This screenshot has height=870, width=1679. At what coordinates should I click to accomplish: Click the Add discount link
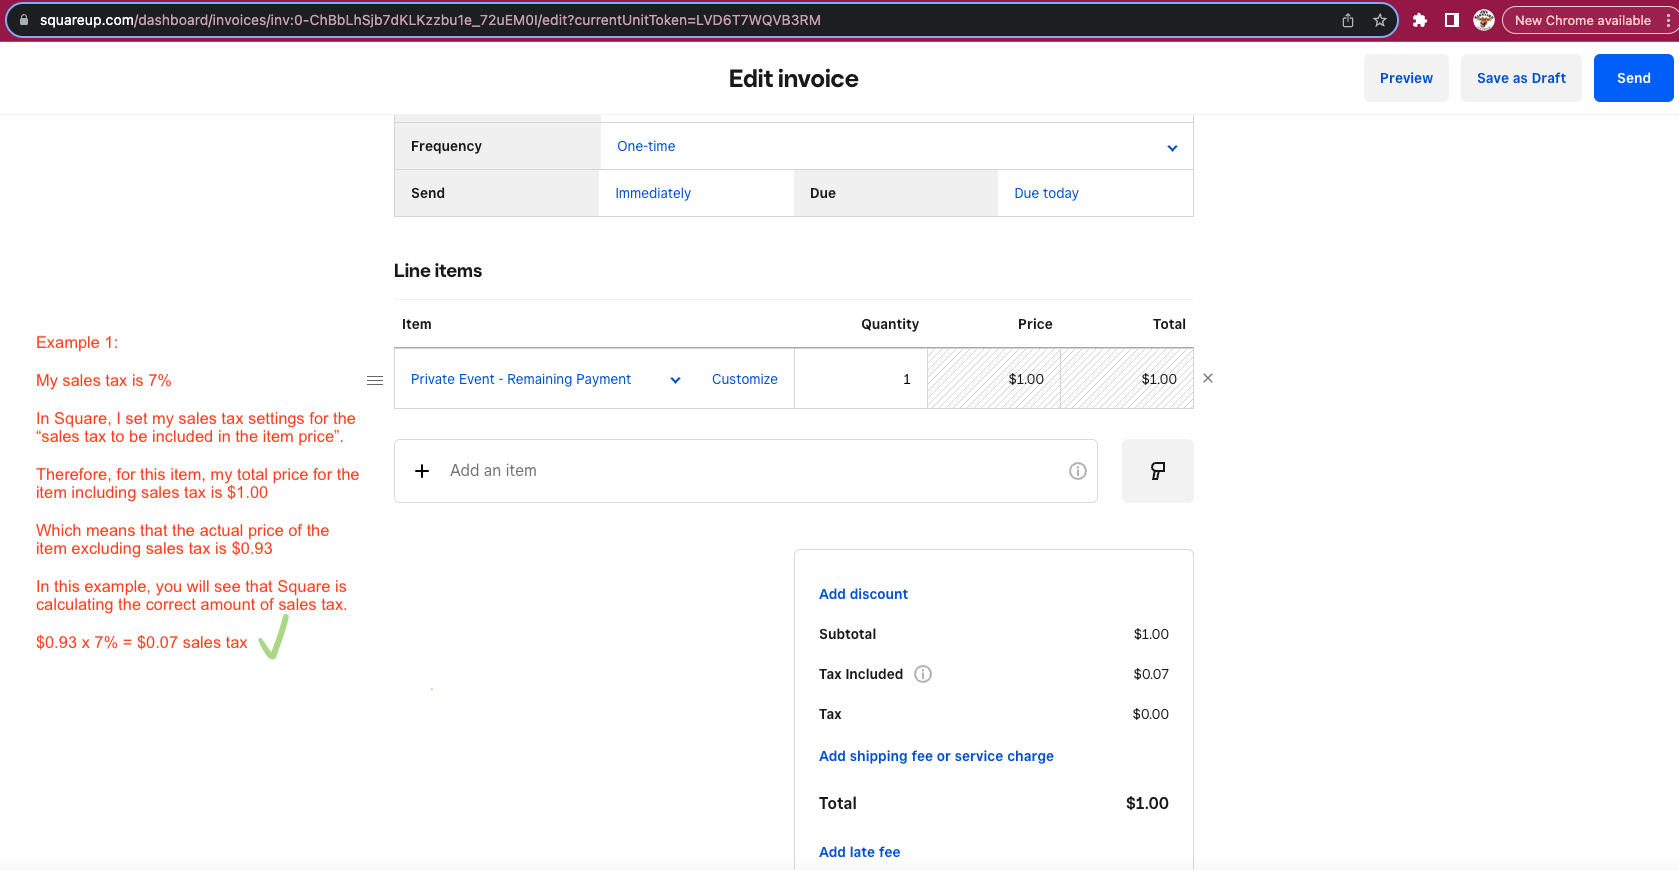click(x=863, y=594)
